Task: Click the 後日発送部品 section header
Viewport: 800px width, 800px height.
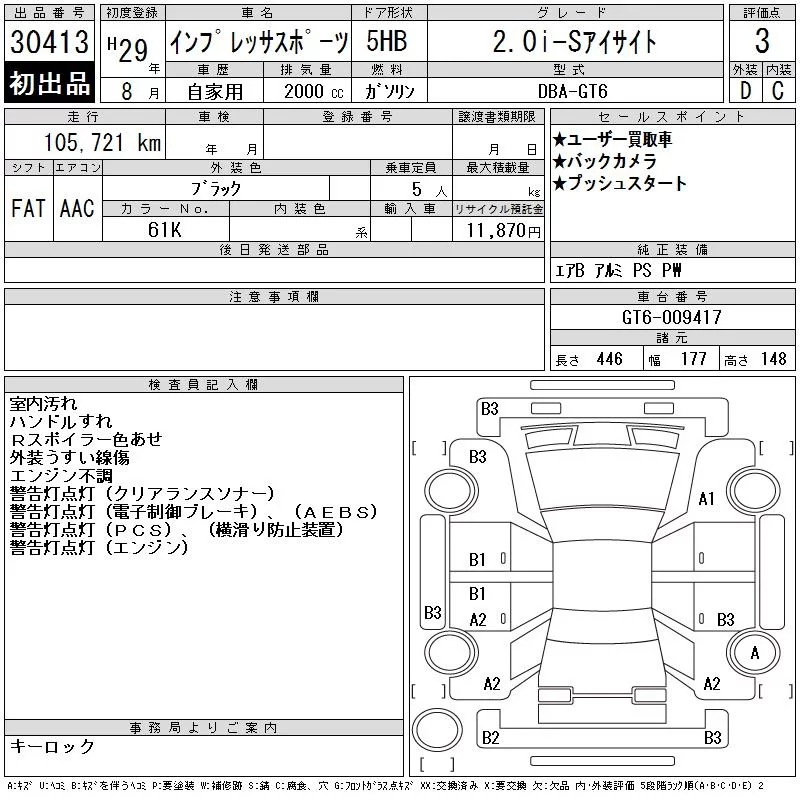Action: (x=274, y=249)
